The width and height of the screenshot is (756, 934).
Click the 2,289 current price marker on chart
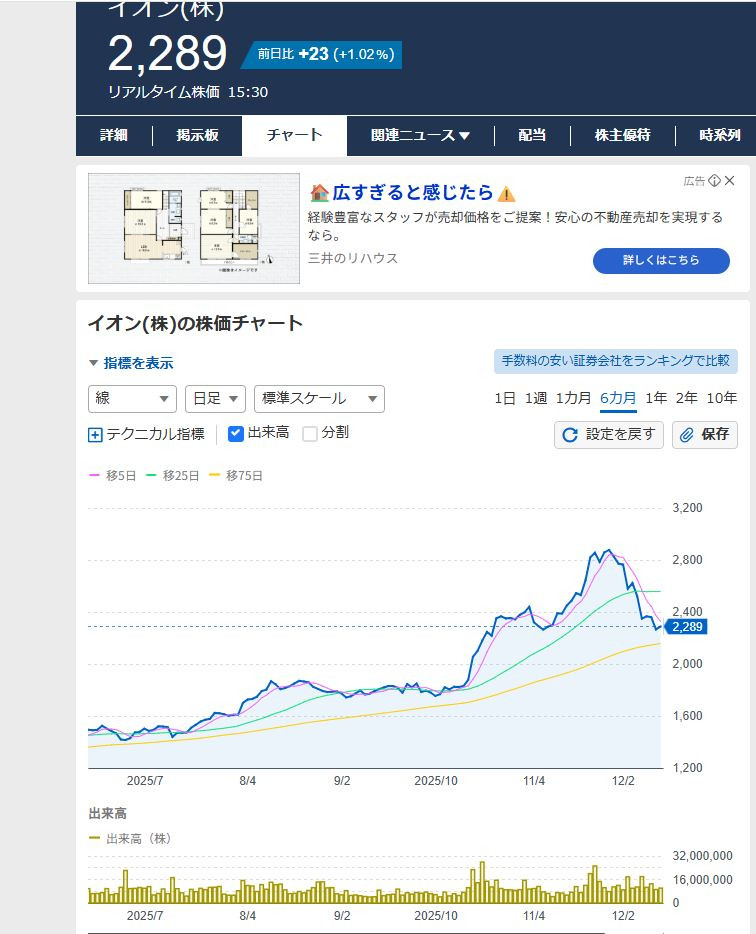686,627
